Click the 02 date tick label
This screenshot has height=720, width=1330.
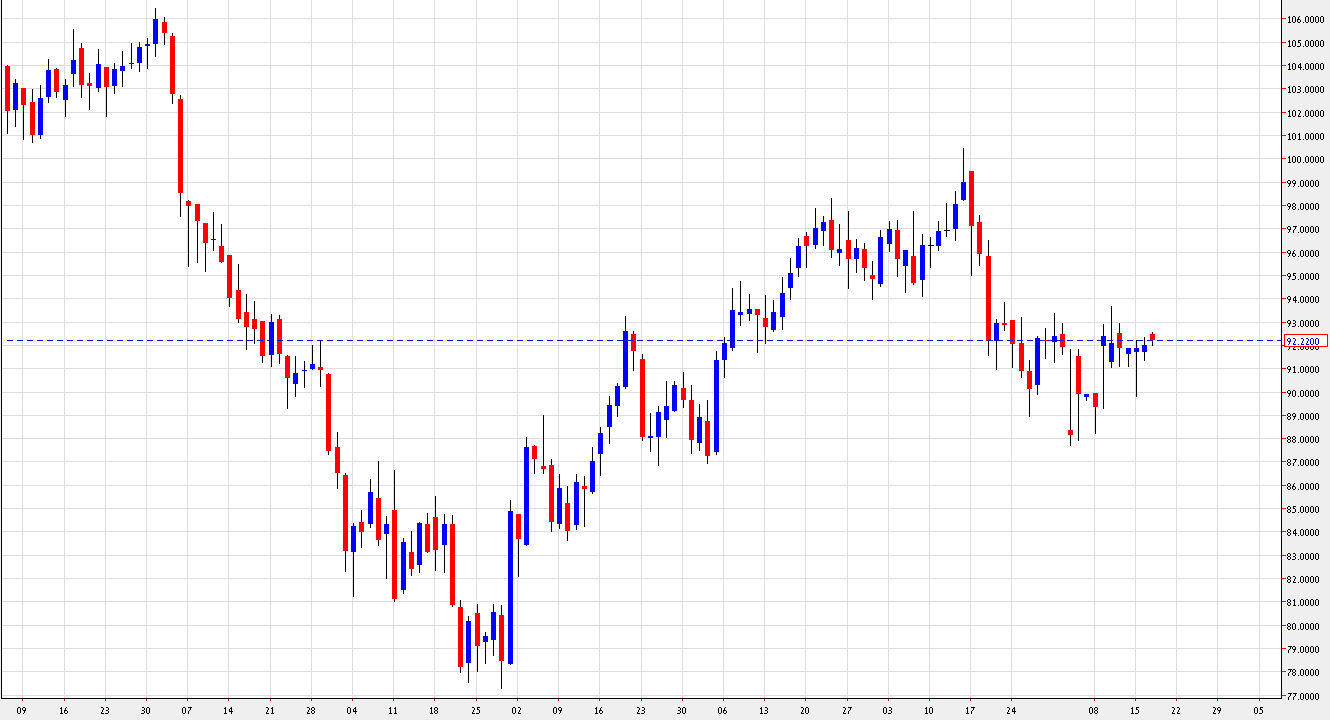tap(516, 709)
